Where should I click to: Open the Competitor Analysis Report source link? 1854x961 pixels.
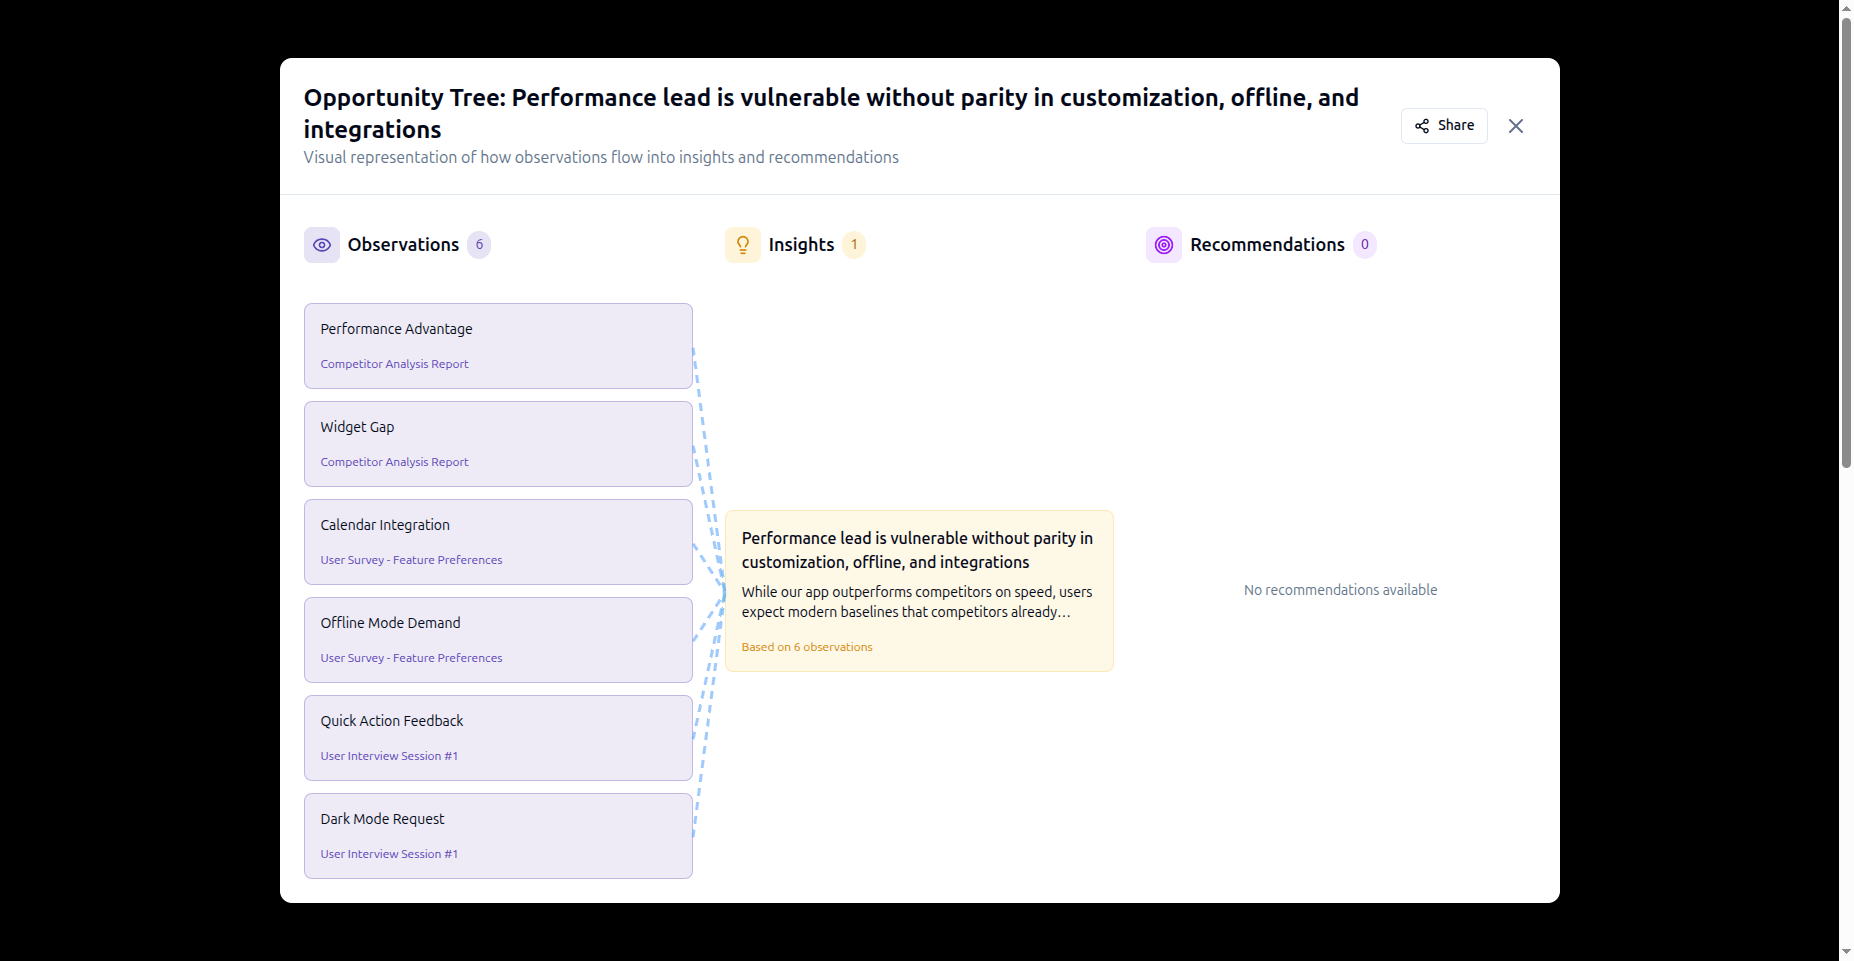click(x=394, y=363)
